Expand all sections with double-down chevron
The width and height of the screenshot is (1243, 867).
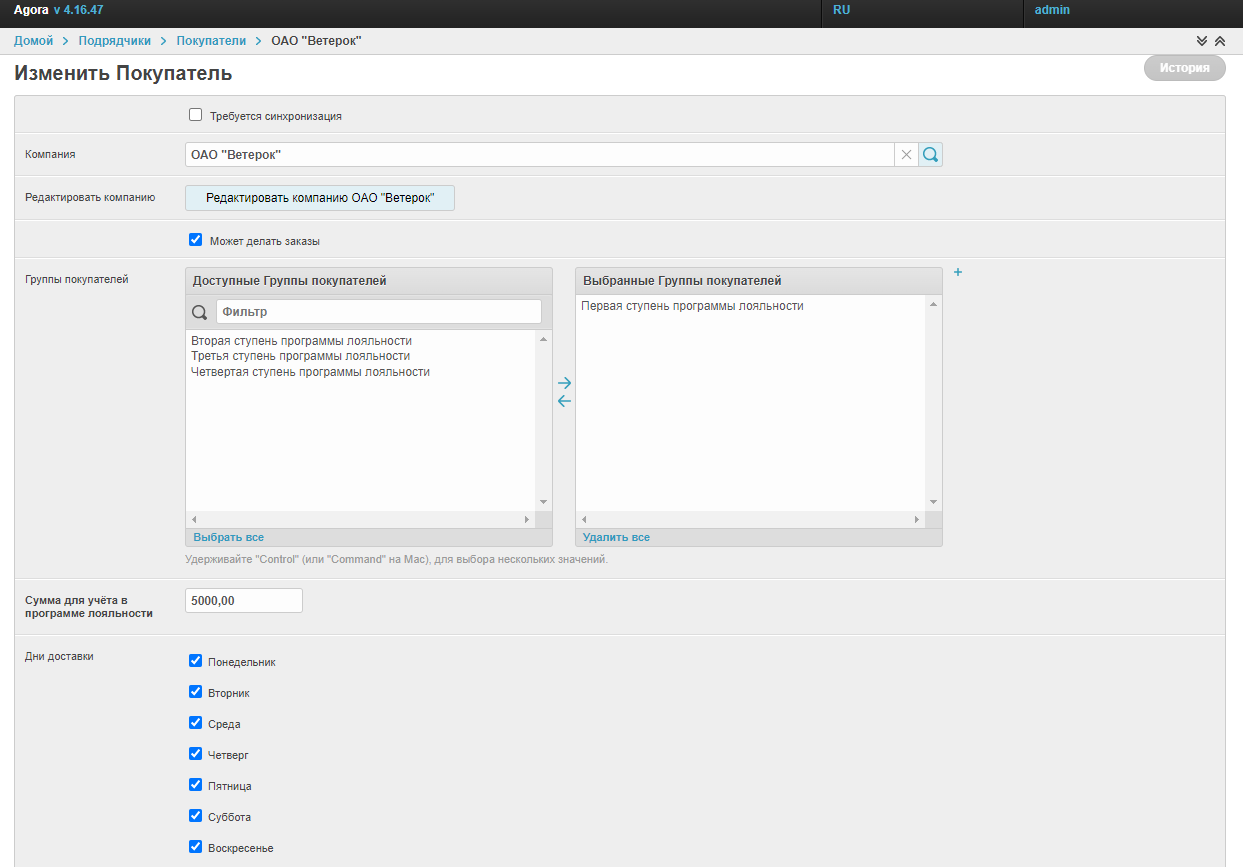pos(1202,41)
